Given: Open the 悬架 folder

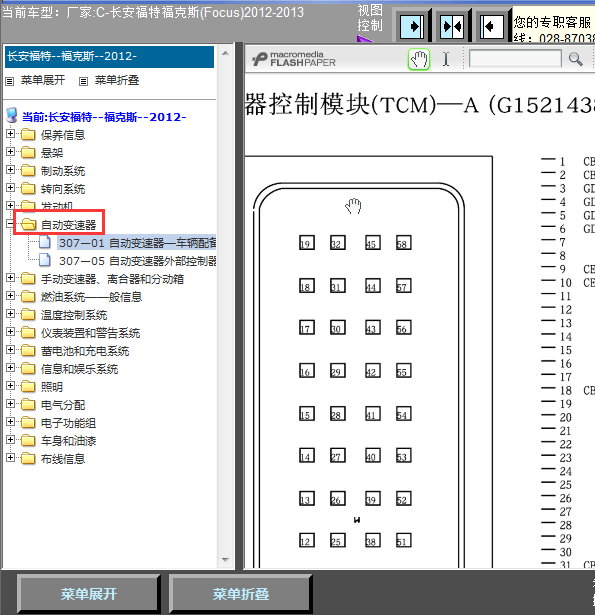Looking at the screenshot, I should coord(52,153).
